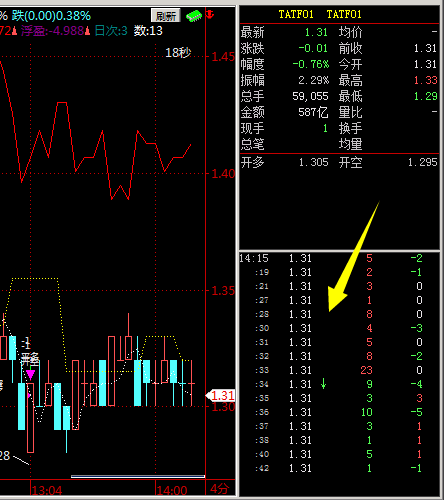Click the 跌(0.00)0.38% header text
Viewport: 444px width, 500px height.
pyautogui.click(x=51, y=16)
